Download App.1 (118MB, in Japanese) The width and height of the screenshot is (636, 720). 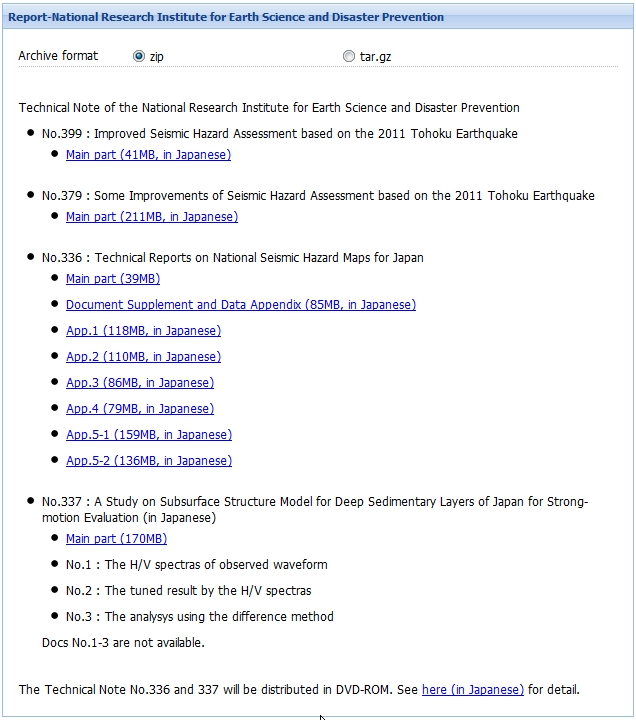coord(143,331)
